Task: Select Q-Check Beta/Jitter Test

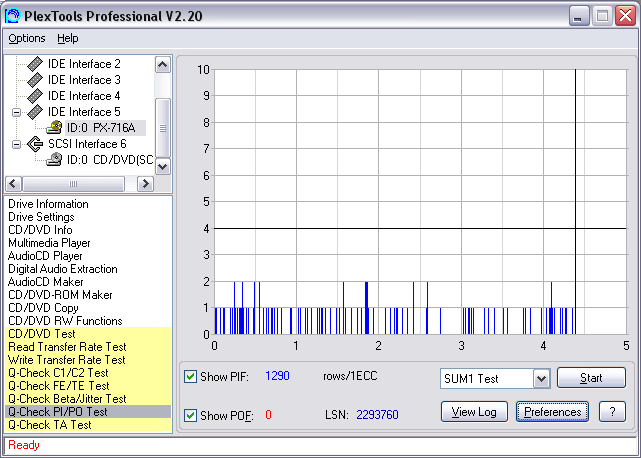Action: [88, 399]
